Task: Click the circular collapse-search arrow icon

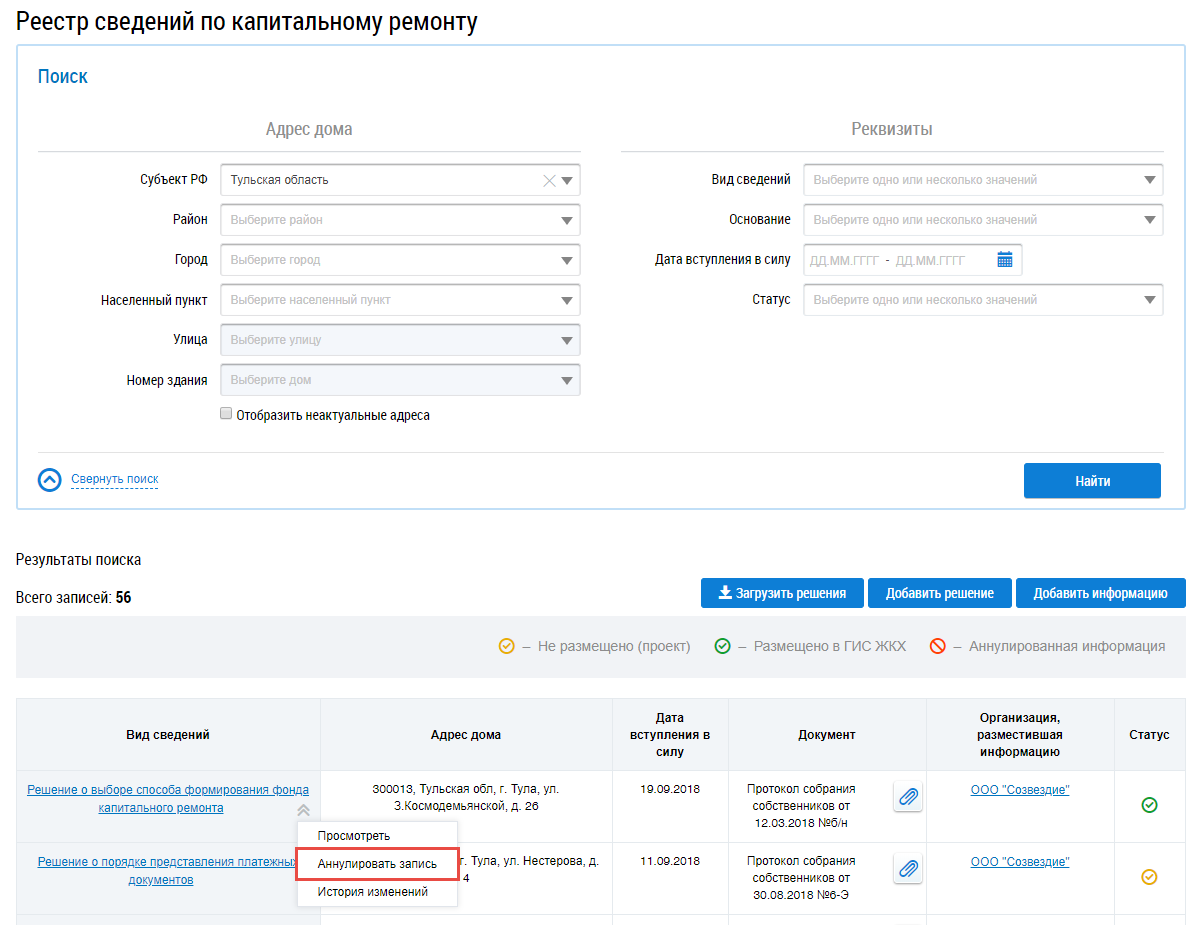Action: [50, 480]
